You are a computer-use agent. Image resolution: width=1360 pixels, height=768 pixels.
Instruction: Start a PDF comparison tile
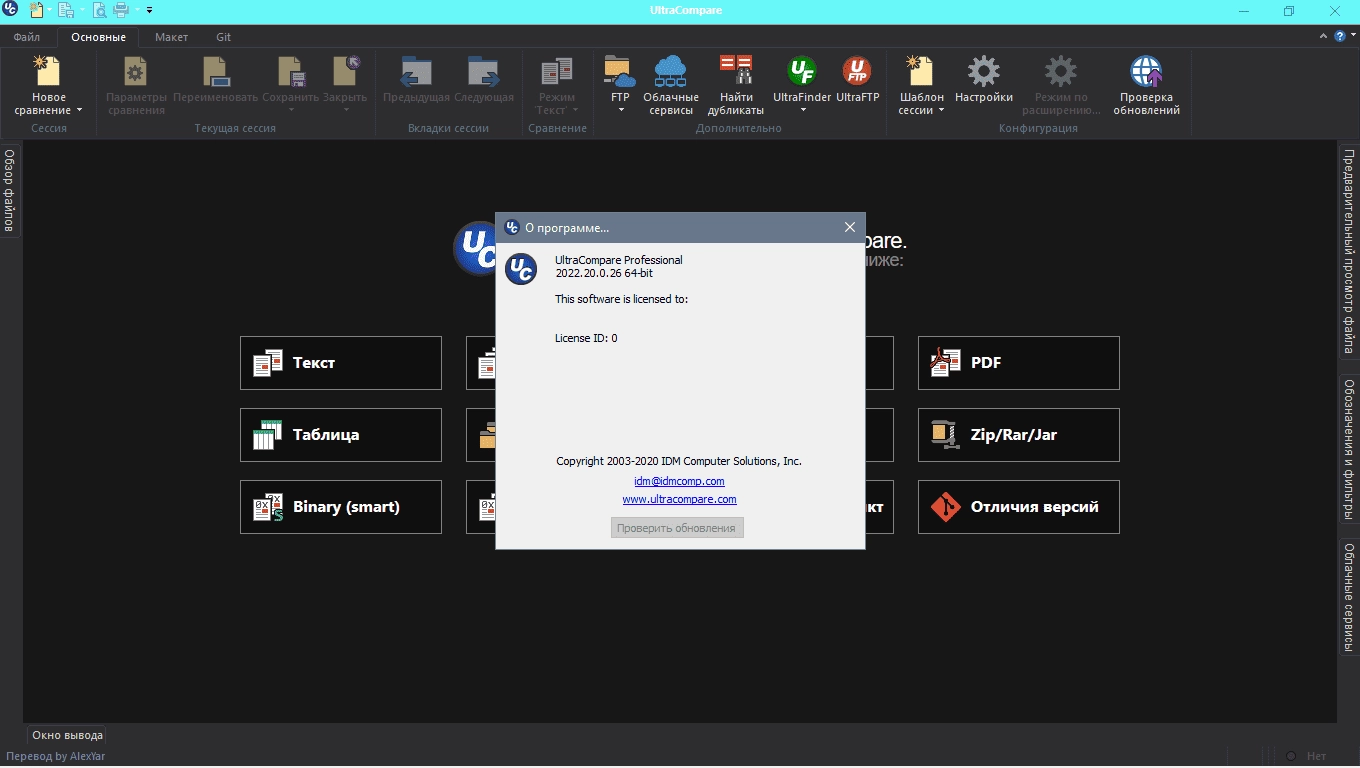1019,363
